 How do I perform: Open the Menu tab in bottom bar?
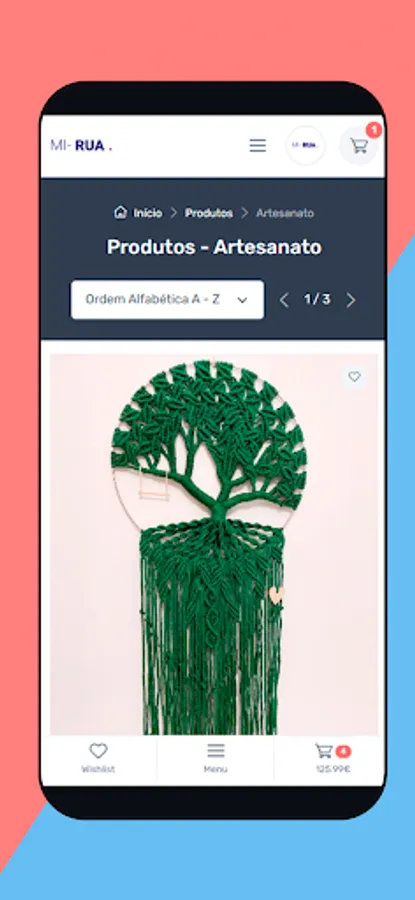pyautogui.click(x=215, y=758)
